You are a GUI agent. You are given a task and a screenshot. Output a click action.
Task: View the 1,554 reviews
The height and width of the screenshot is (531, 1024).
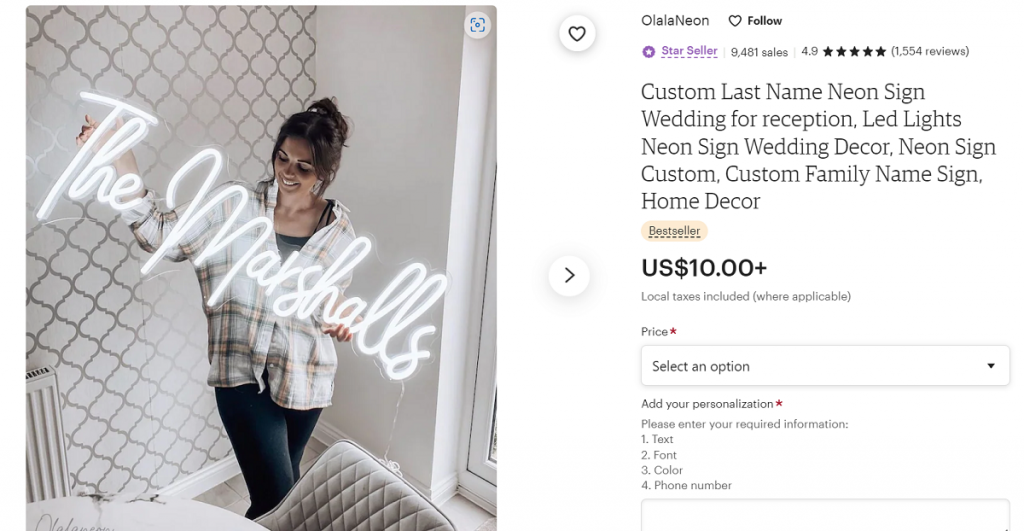tap(930, 51)
